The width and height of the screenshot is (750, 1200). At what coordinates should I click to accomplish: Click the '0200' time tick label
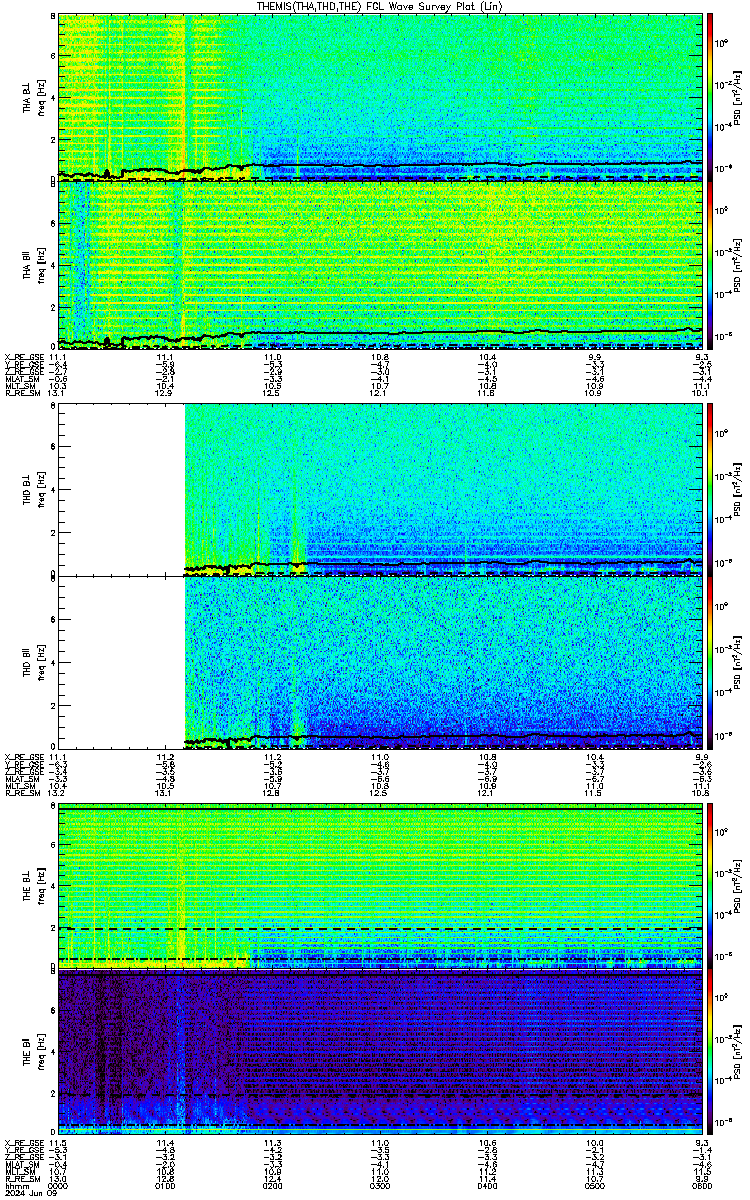click(x=272, y=1185)
